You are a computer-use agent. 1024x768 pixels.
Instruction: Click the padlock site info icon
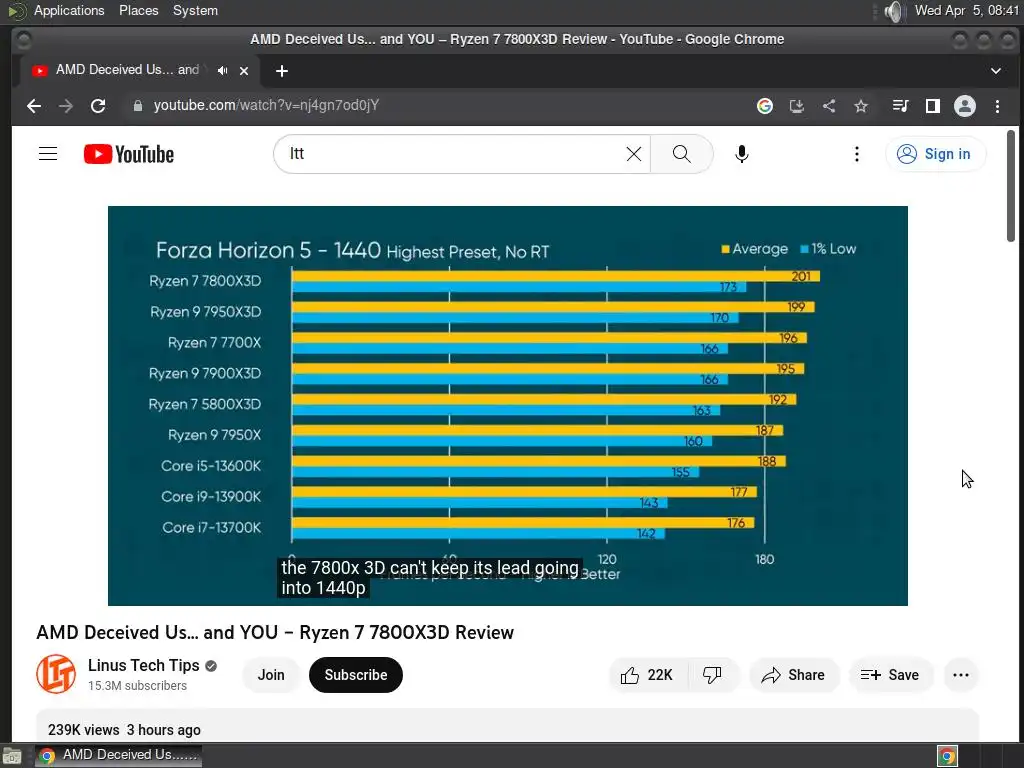(137, 106)
